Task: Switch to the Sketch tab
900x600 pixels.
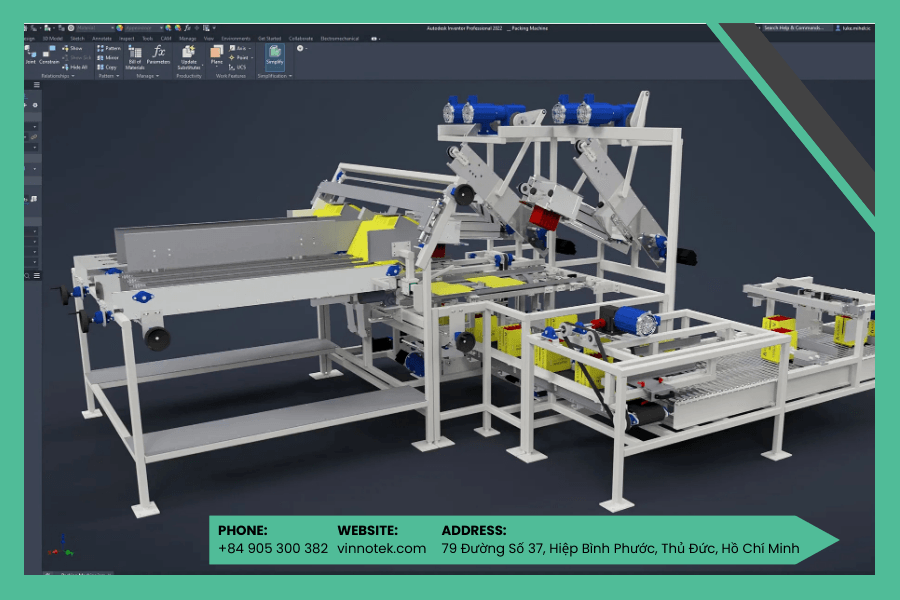Action: 77,38
